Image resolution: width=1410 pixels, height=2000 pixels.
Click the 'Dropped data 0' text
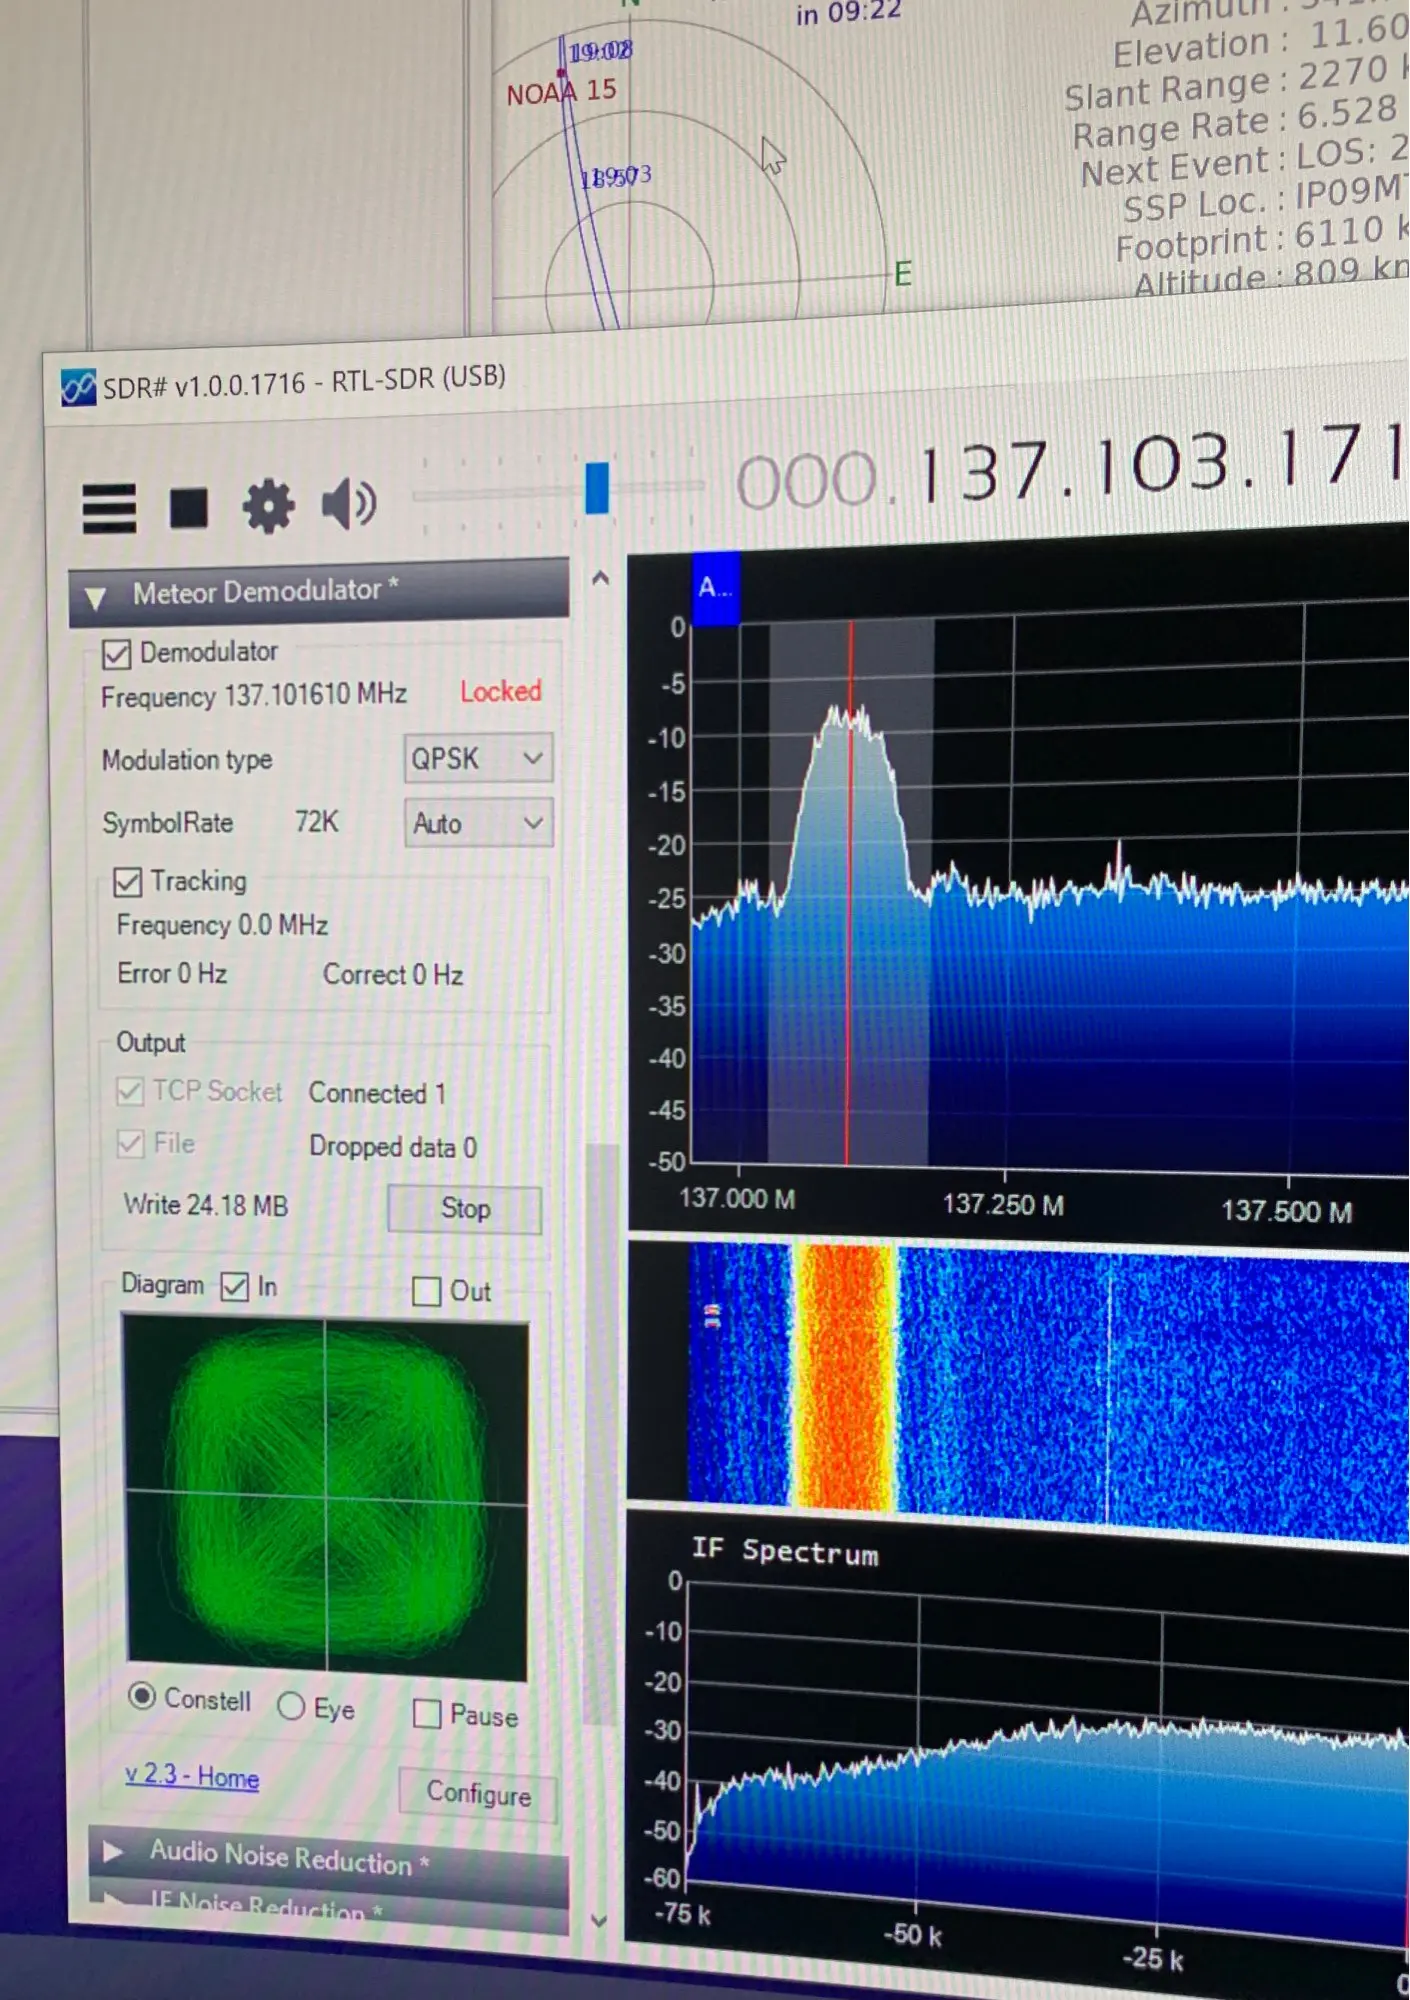[x=393, y=1146]
